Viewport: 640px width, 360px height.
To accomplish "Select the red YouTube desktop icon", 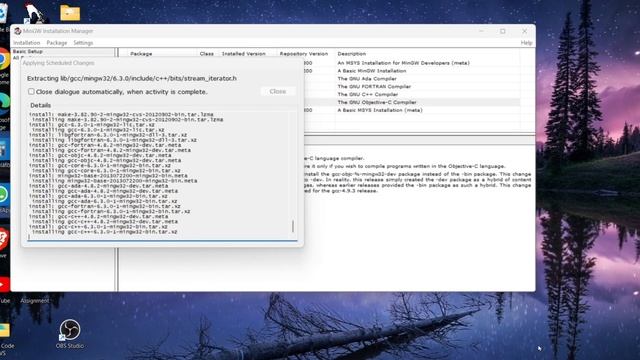I will coord(3,284).
